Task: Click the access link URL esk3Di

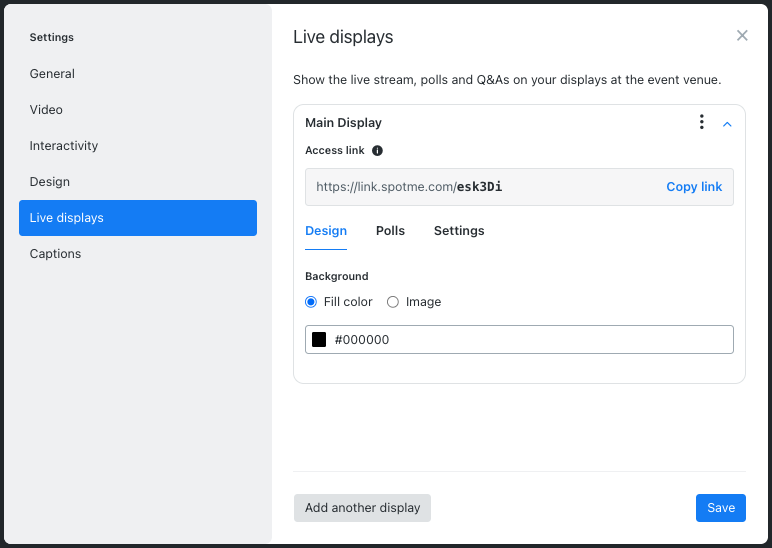Action: [409, 187]
